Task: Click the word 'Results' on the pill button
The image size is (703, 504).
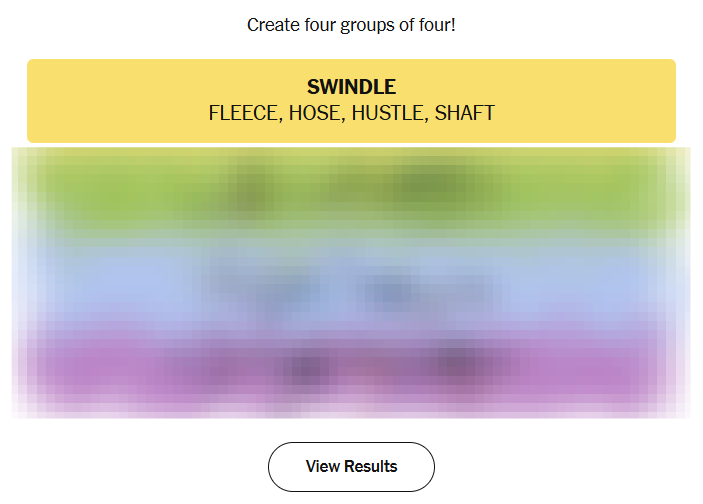Action: click(x=371, y=467)
